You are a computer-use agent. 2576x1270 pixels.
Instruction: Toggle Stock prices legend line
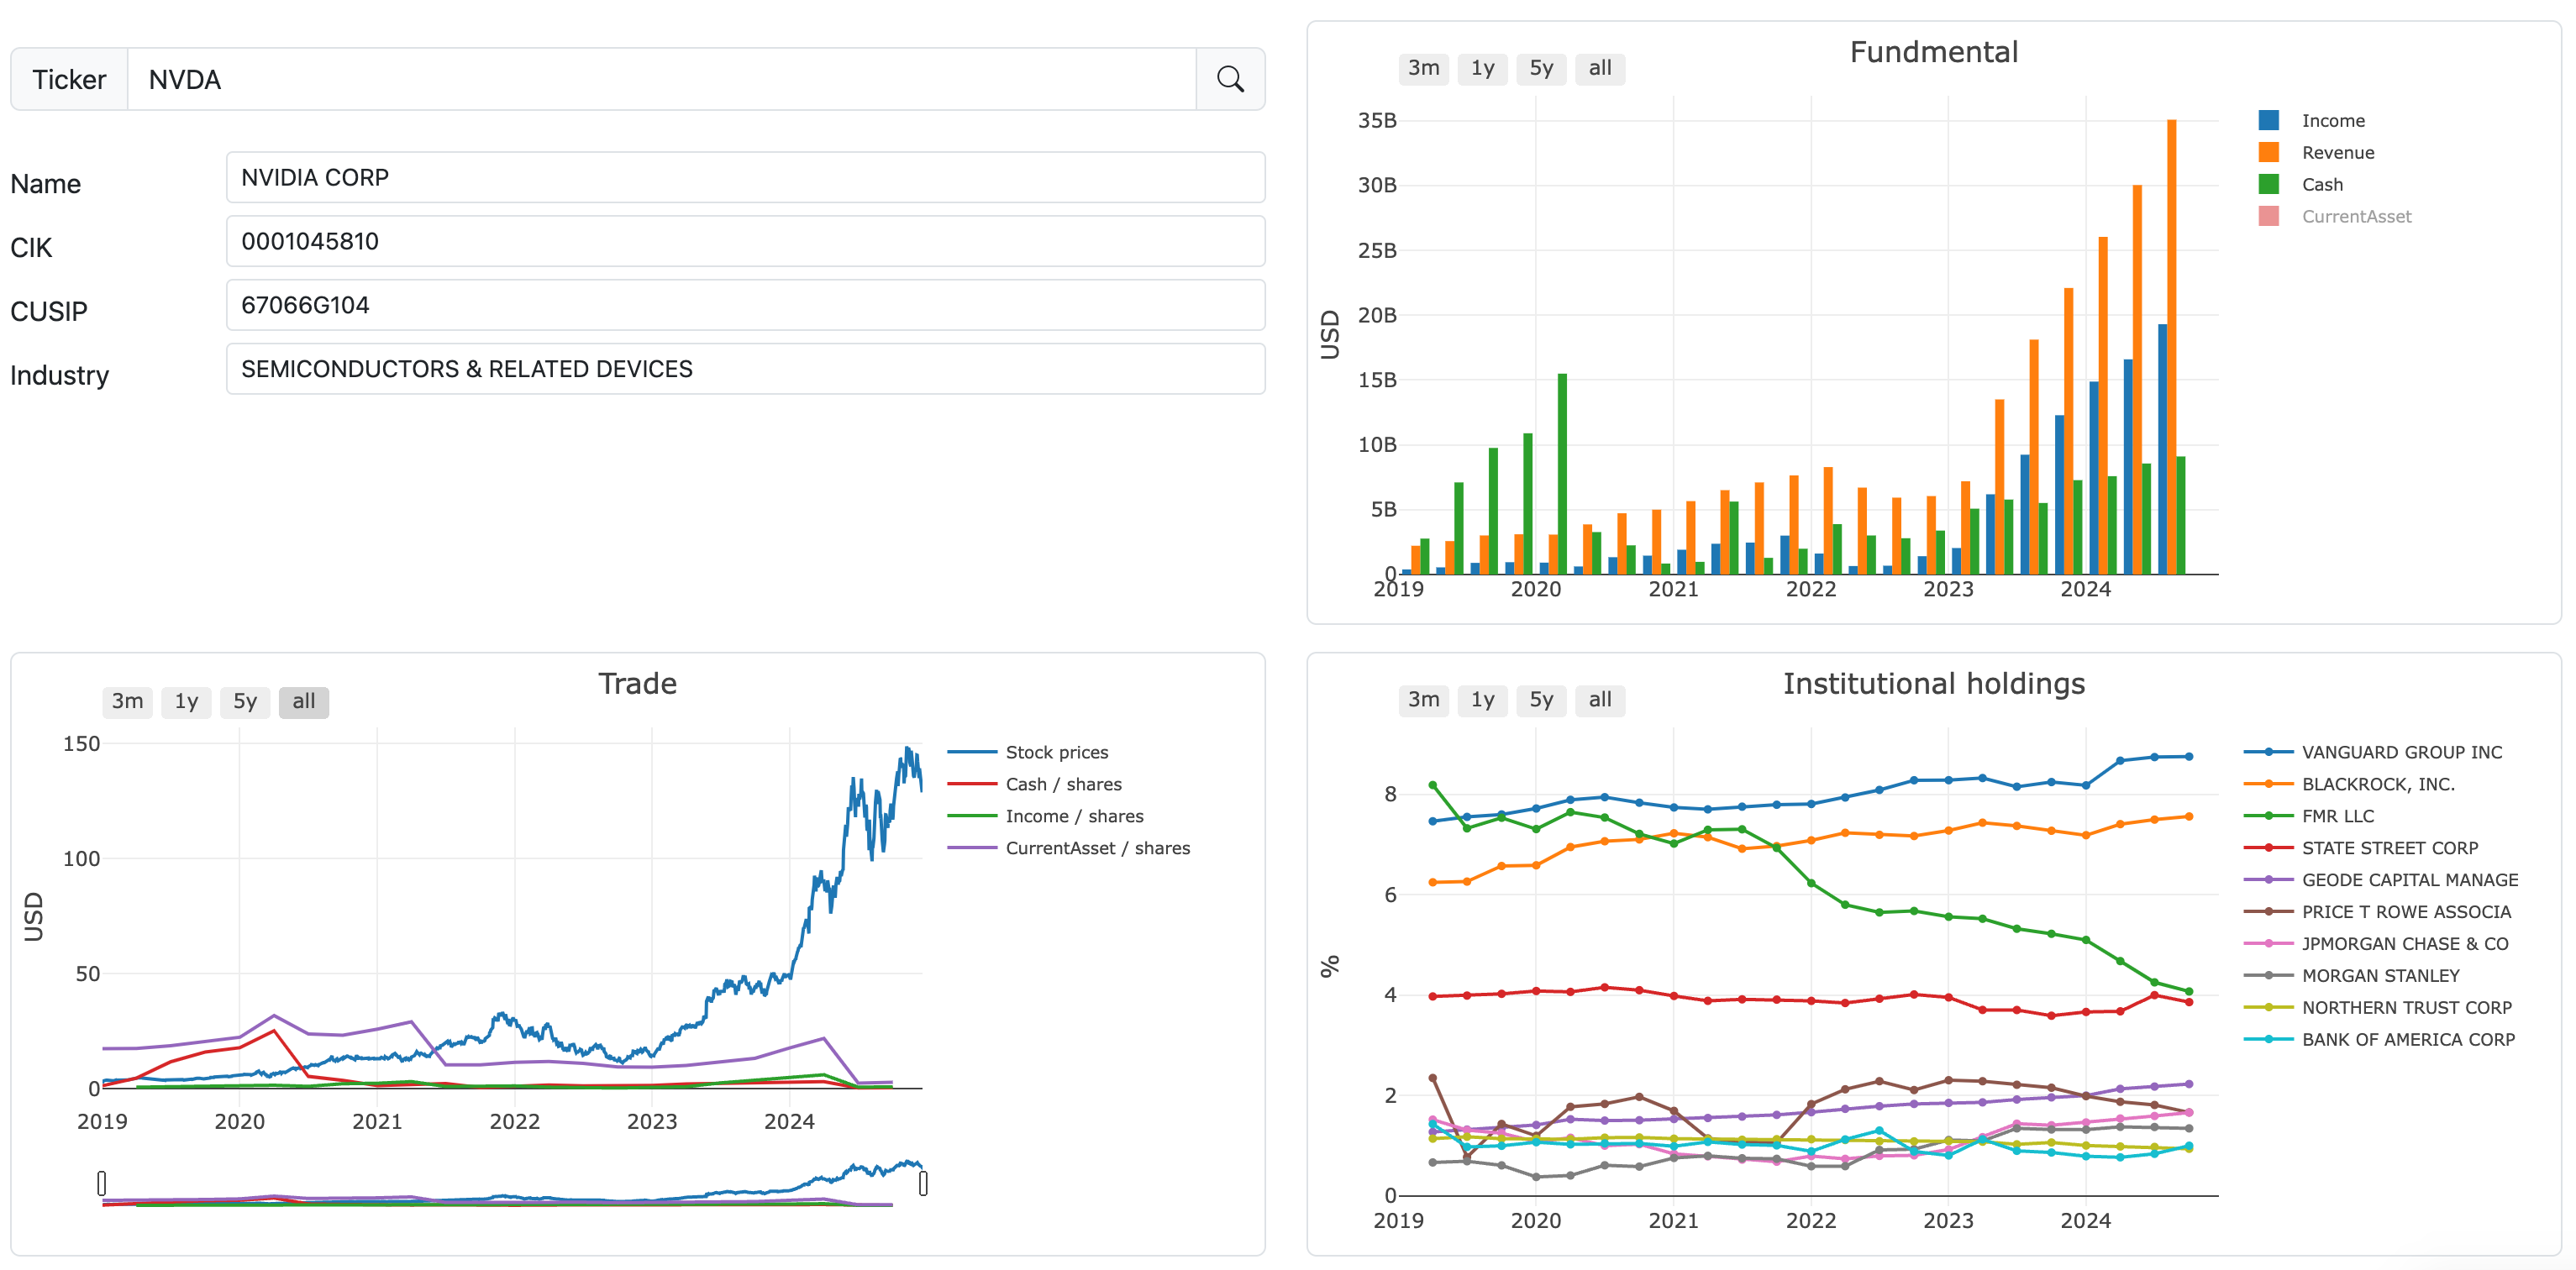click(x=971, y=752)
